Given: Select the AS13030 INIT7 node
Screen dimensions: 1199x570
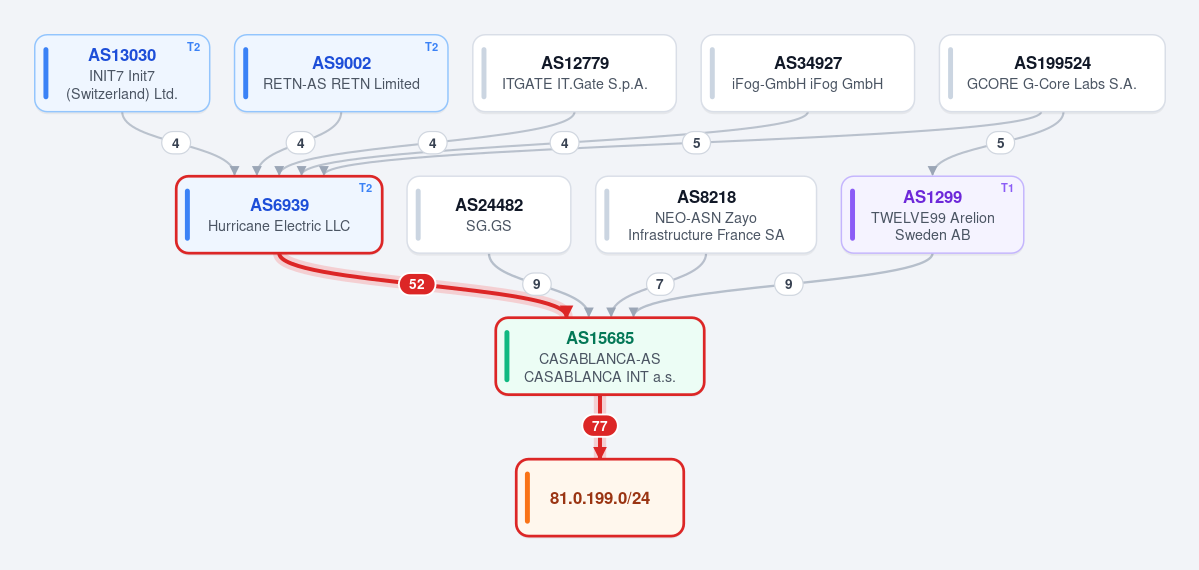Looking at the screenshot, I should pos(122,73).
